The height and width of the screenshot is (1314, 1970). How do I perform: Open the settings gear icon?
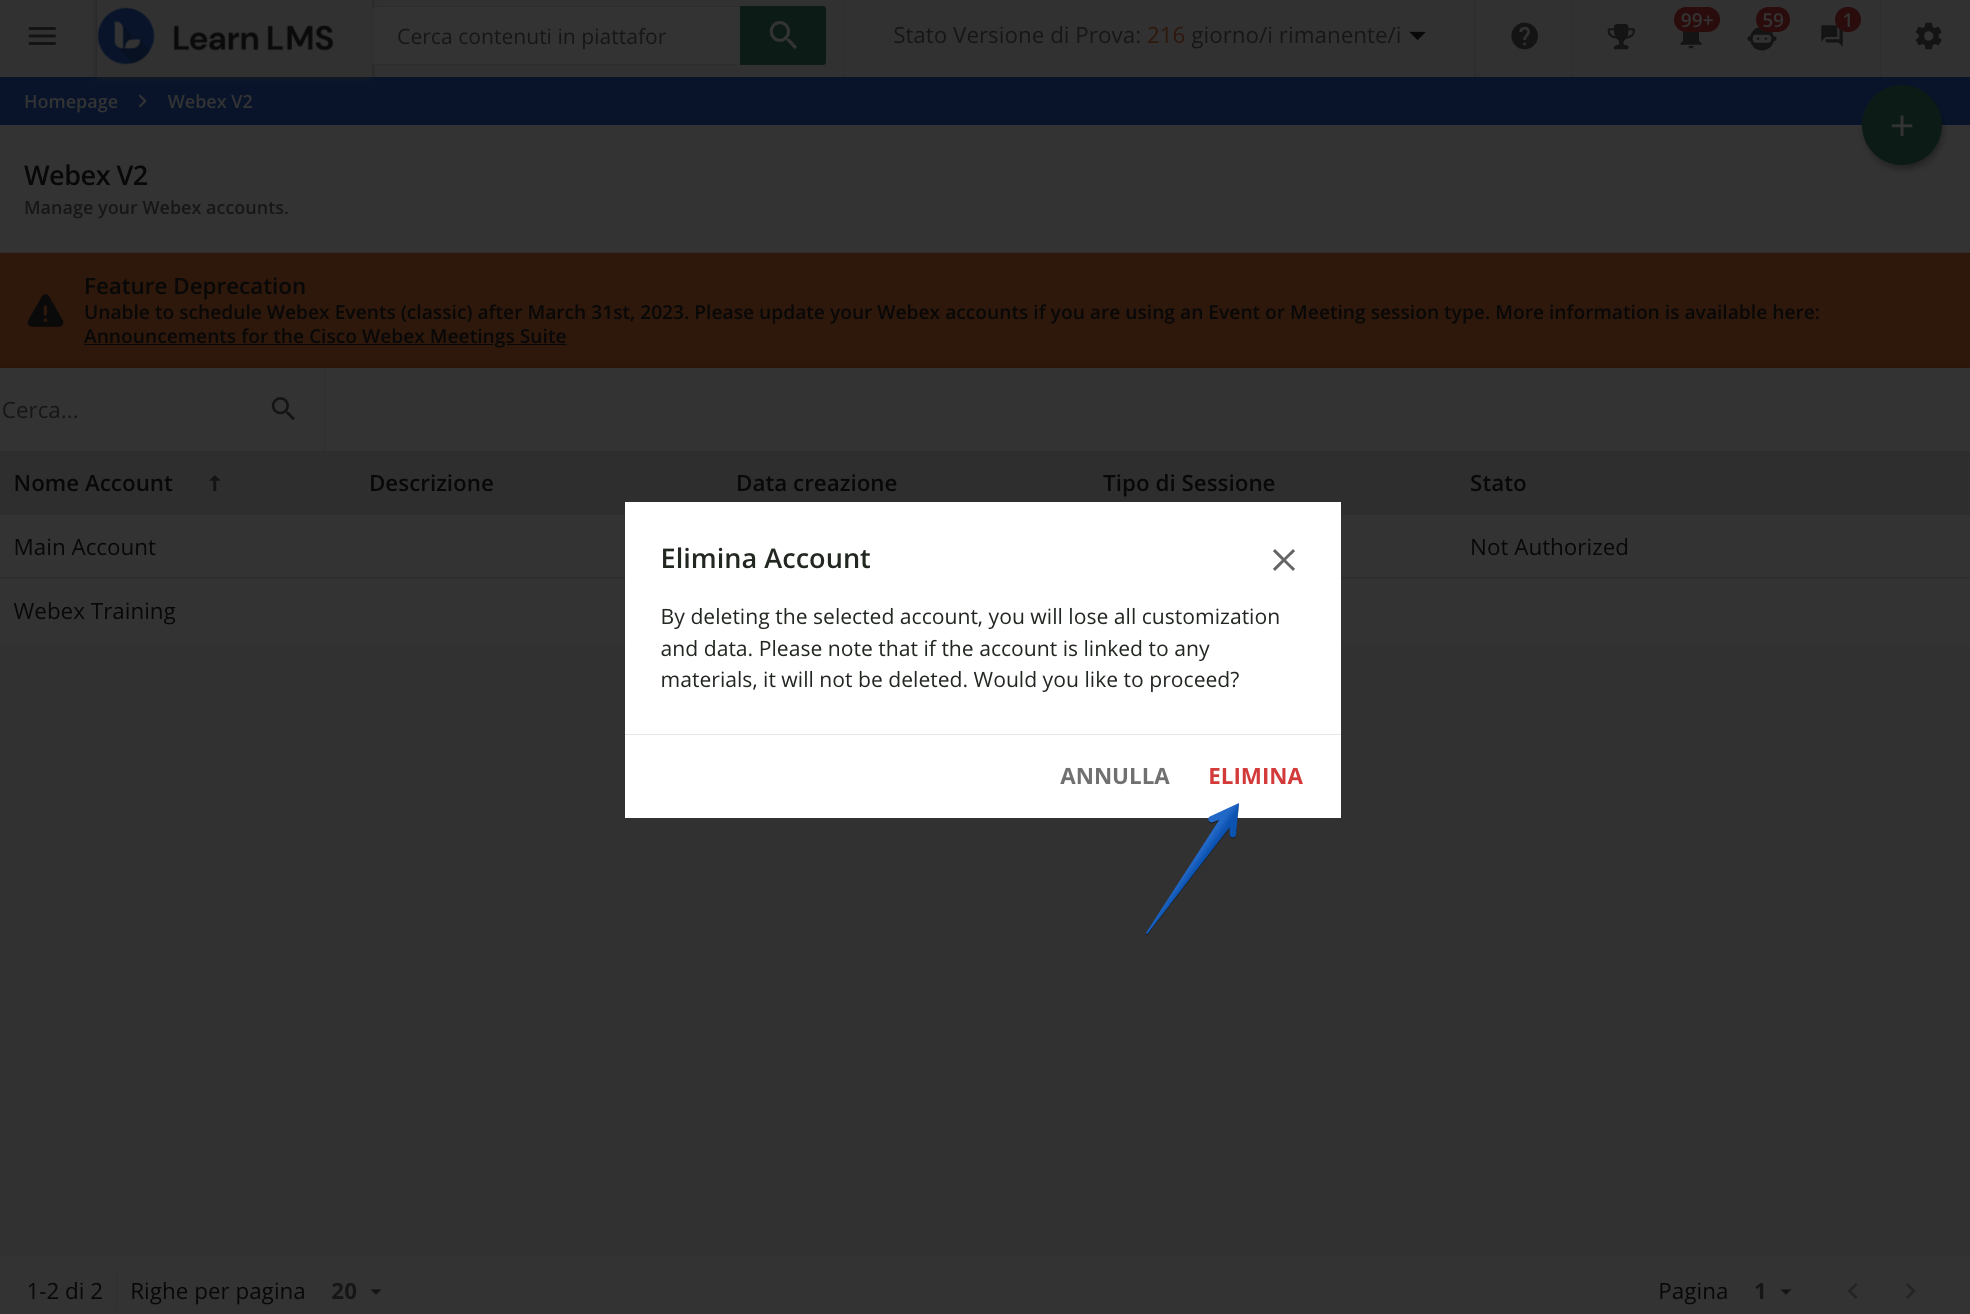1927,36
